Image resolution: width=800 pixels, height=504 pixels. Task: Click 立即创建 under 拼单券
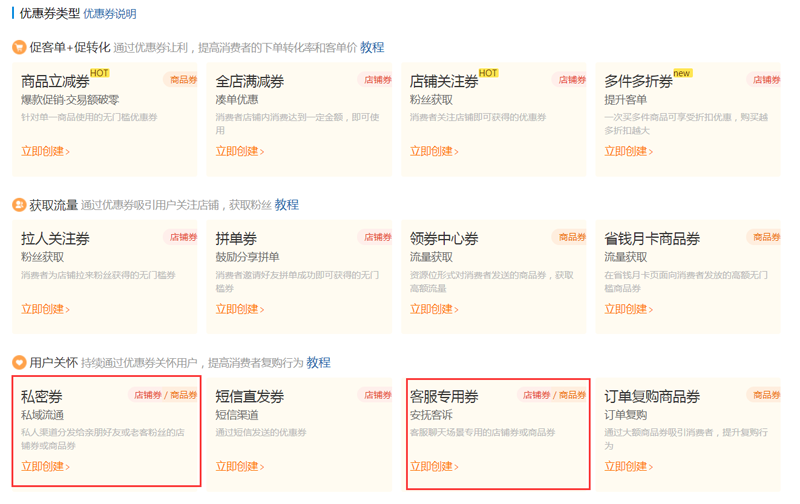pos(239,309)
